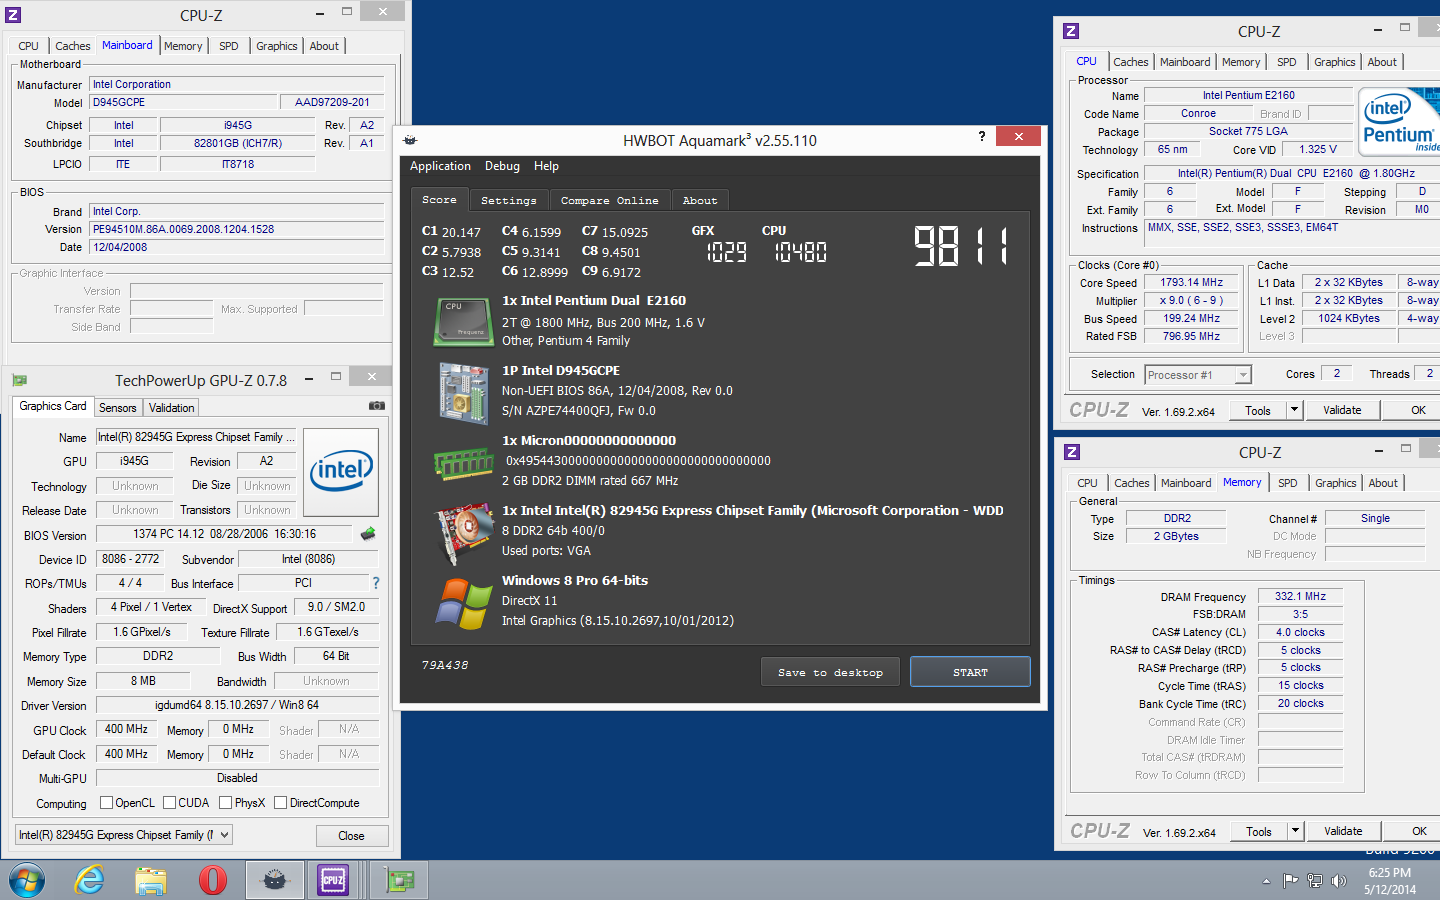Image resolution: width=1440 pixels, height=900 pixels.
Task: Click the GPU-Z Name field with Intel 82945G
Action: coord(196,437)
